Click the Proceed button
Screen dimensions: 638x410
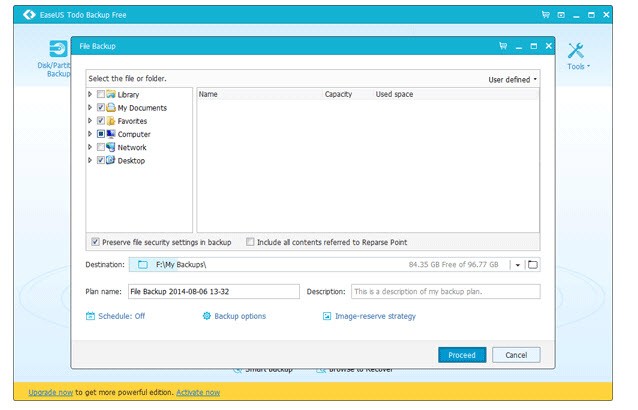462,355
